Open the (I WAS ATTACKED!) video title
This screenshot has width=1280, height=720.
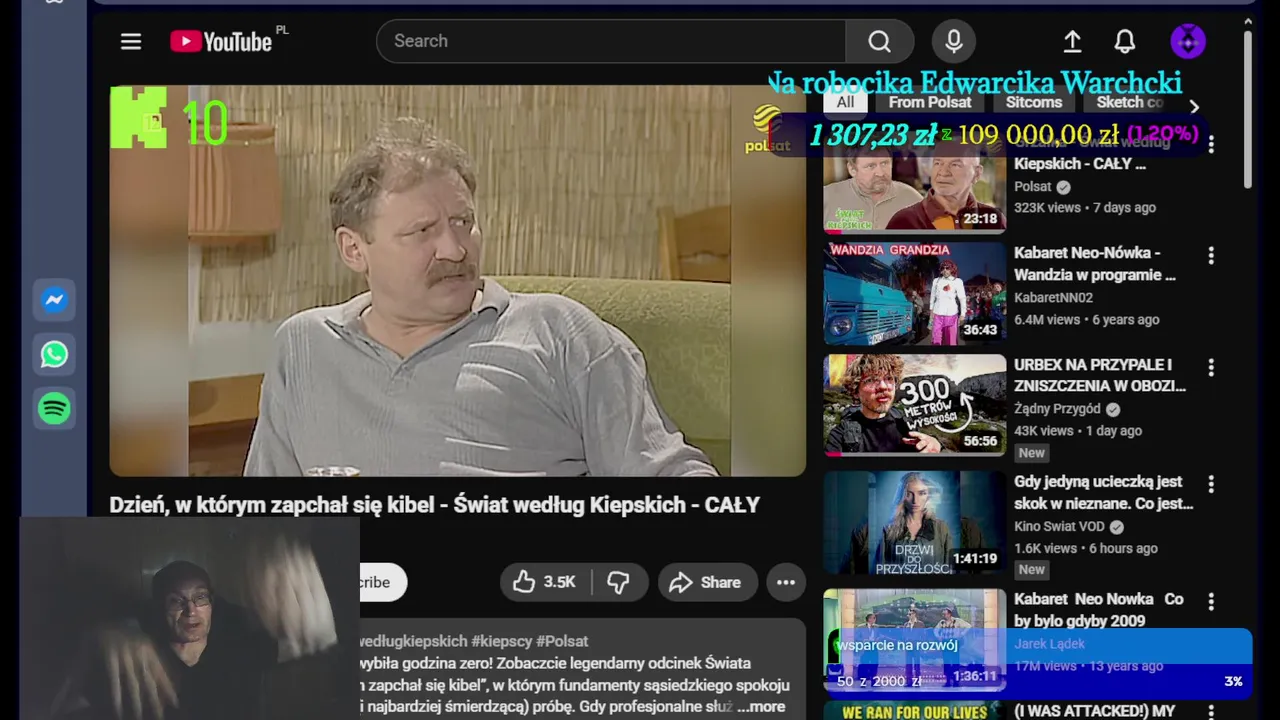pyautogui.click(x=1095, y=712)
